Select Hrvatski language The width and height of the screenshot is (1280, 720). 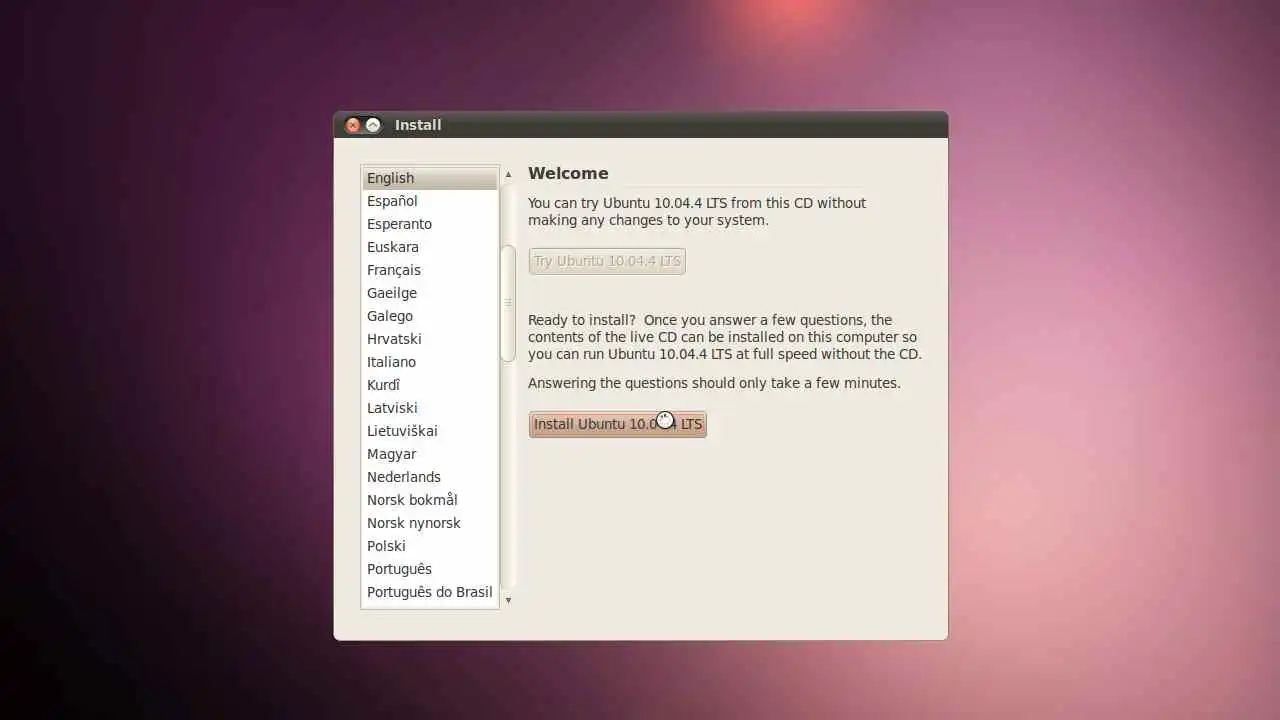430,339
